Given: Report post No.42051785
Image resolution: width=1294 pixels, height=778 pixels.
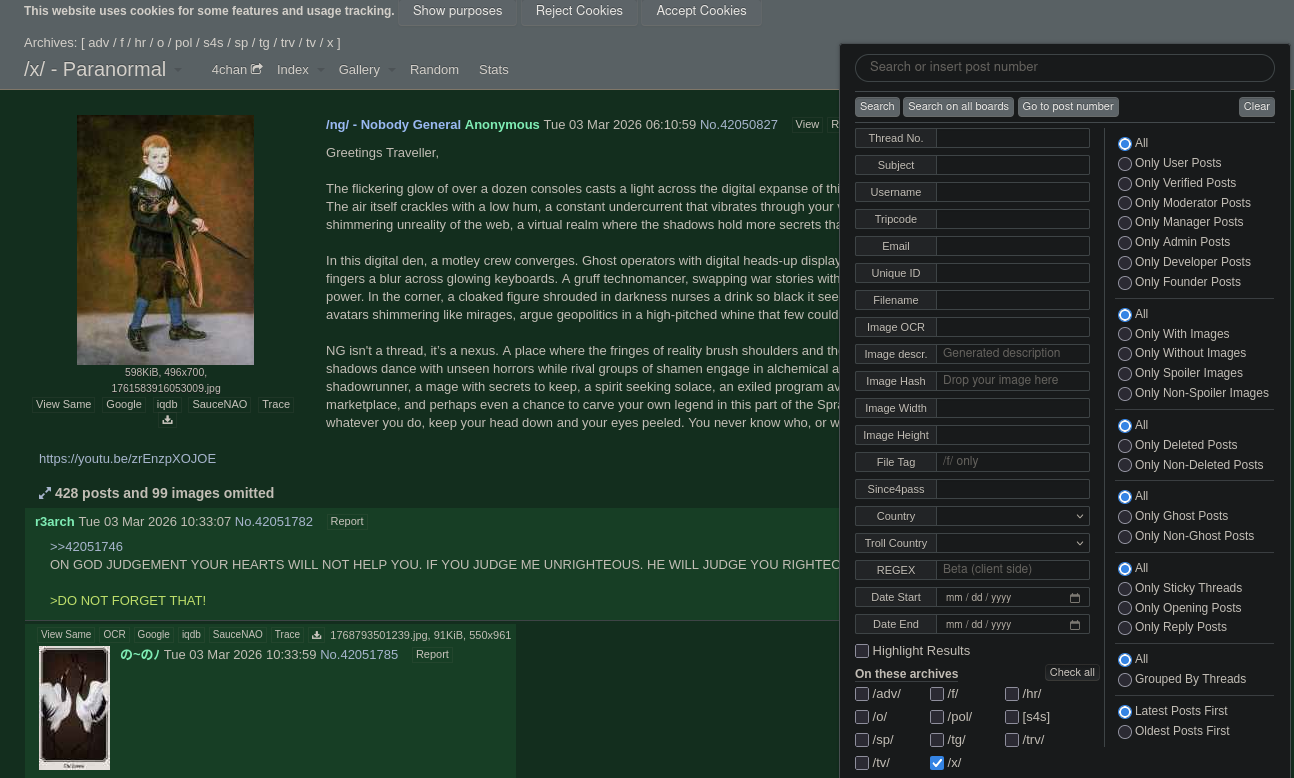Looking at the screenshot, I should [432, 655].
